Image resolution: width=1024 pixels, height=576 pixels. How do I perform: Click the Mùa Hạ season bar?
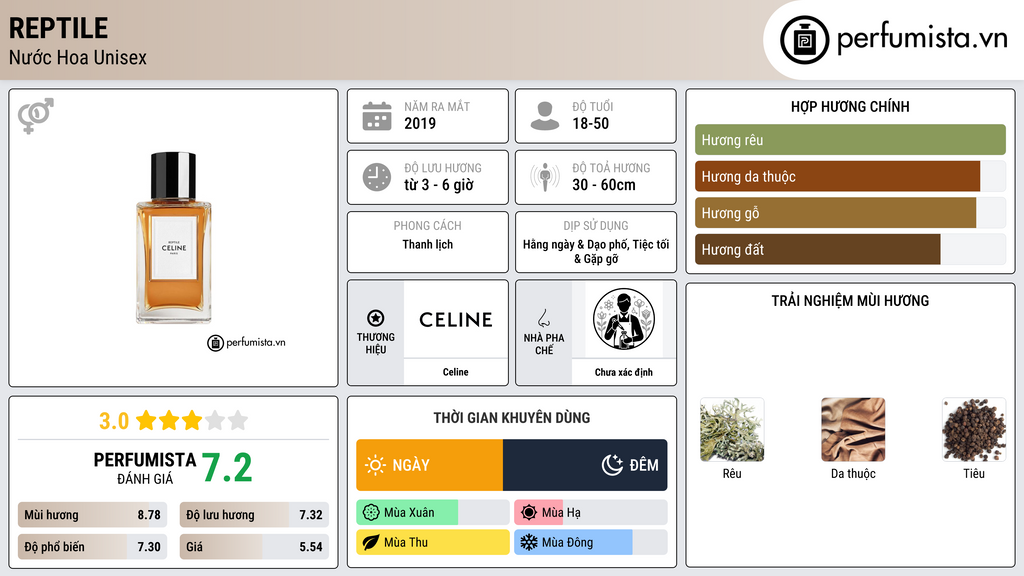click(591, 513)
